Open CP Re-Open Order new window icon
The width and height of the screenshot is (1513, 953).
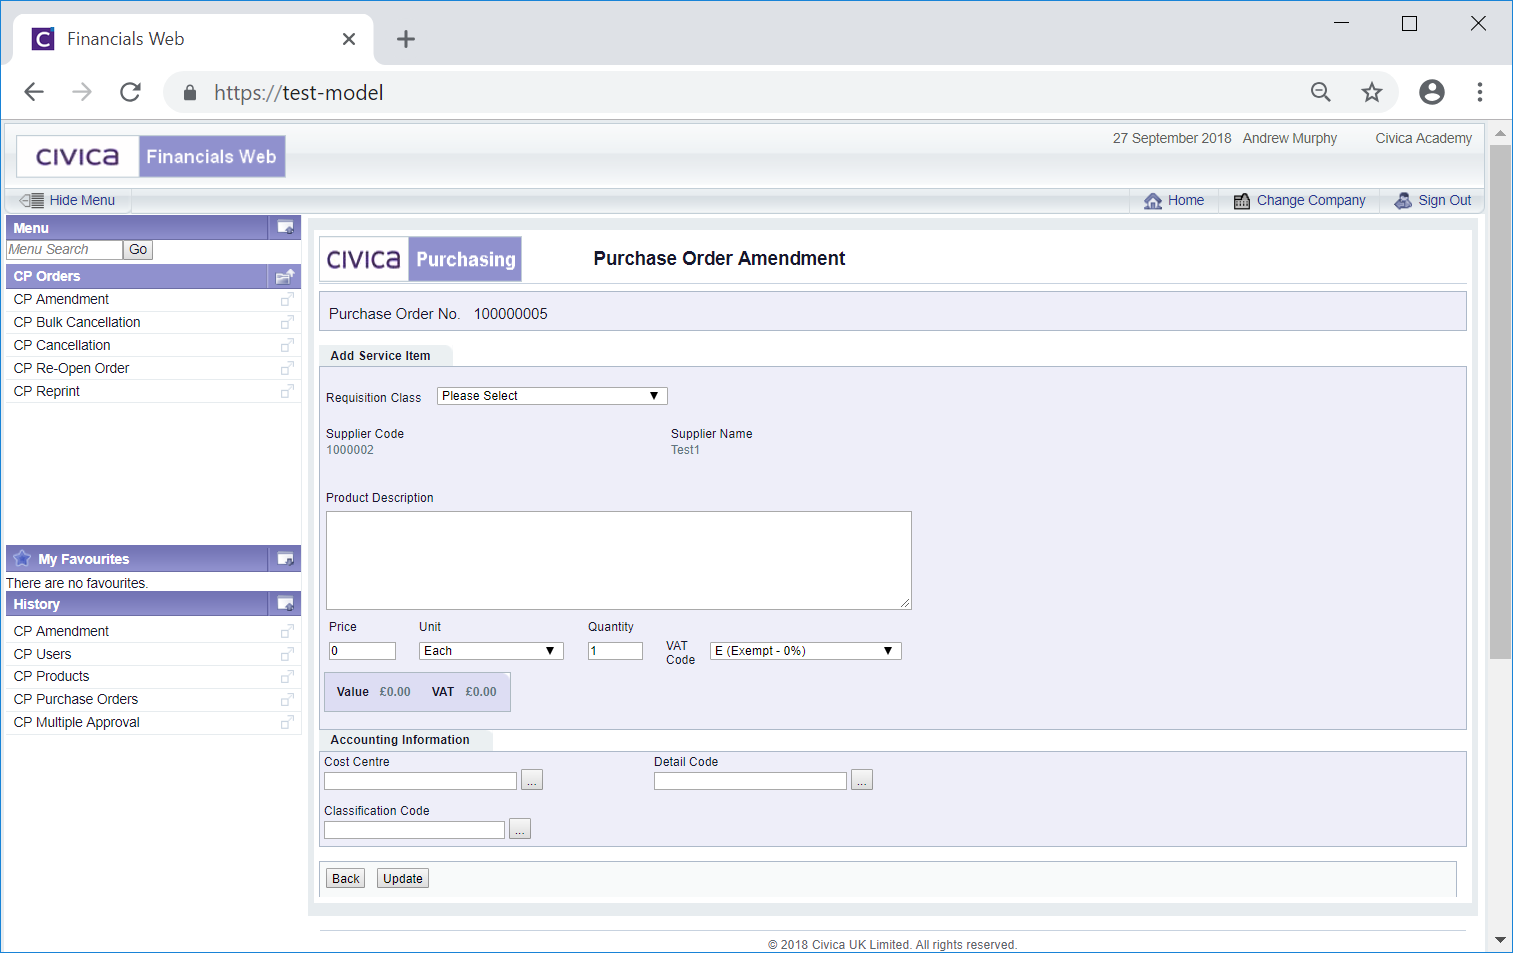(287, 368)
